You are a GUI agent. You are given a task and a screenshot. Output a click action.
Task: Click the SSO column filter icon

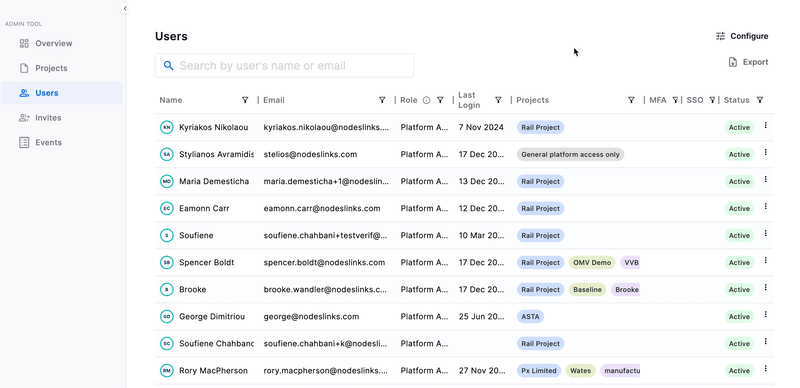[x=712, y=100]
